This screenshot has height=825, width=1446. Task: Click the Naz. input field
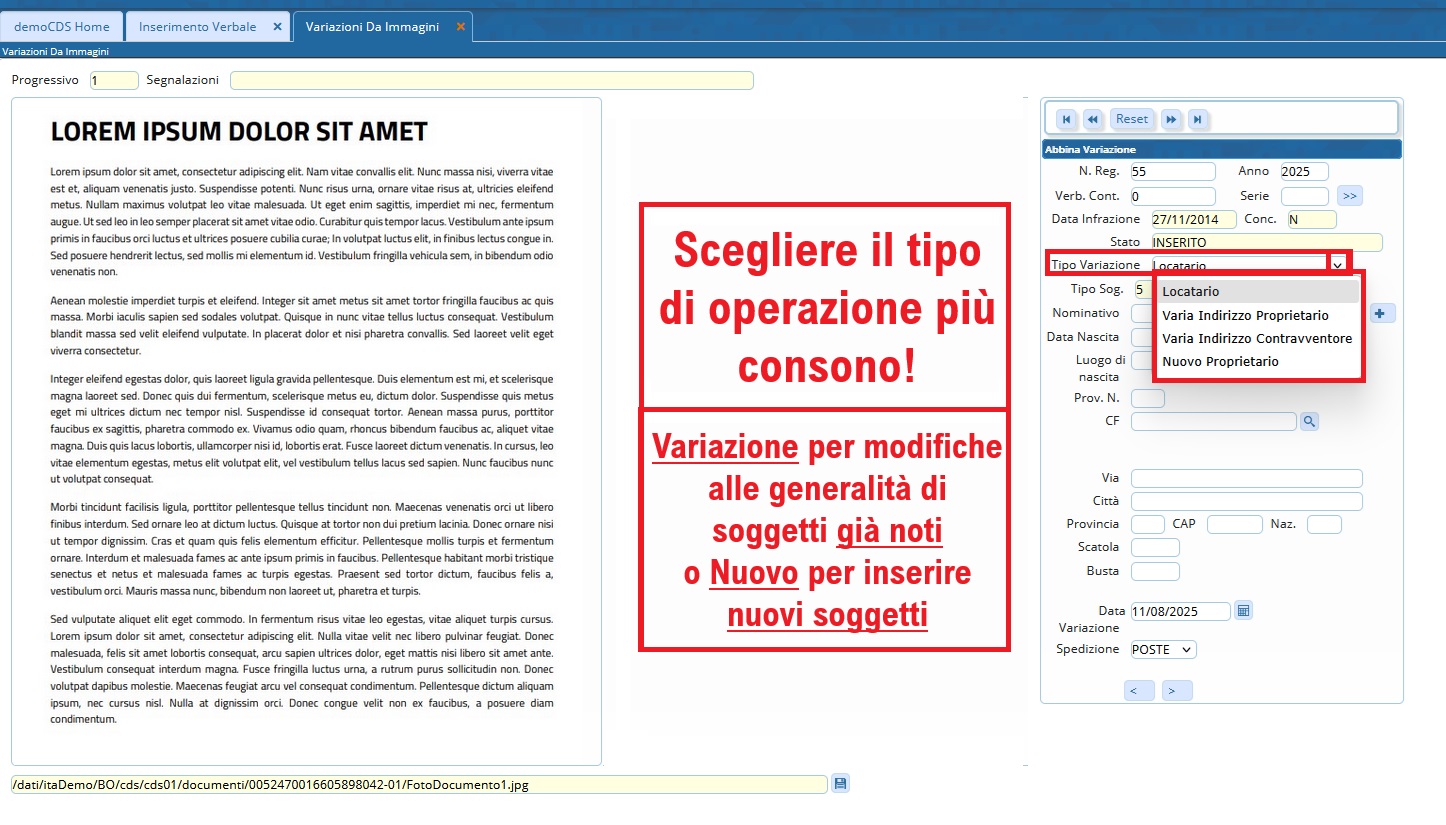tap(1324, 524)
